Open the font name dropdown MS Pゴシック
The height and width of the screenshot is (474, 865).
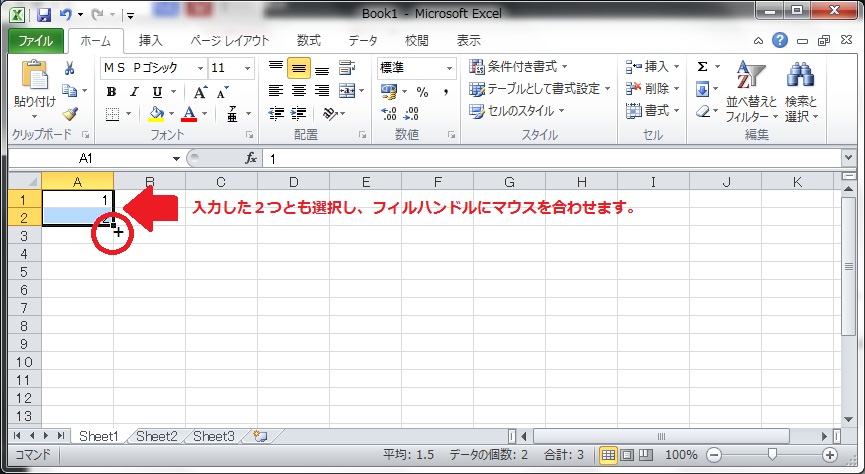coord(201,68)
